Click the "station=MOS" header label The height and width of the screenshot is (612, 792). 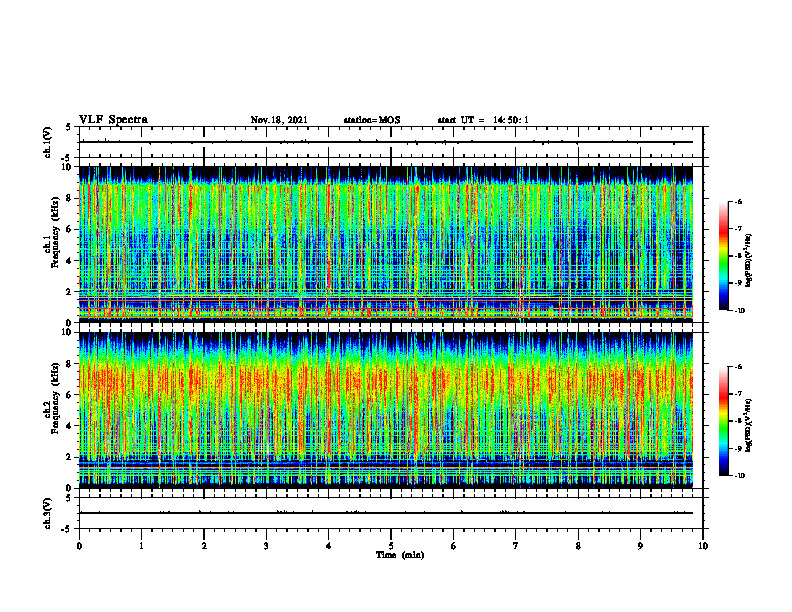point(372,120)
